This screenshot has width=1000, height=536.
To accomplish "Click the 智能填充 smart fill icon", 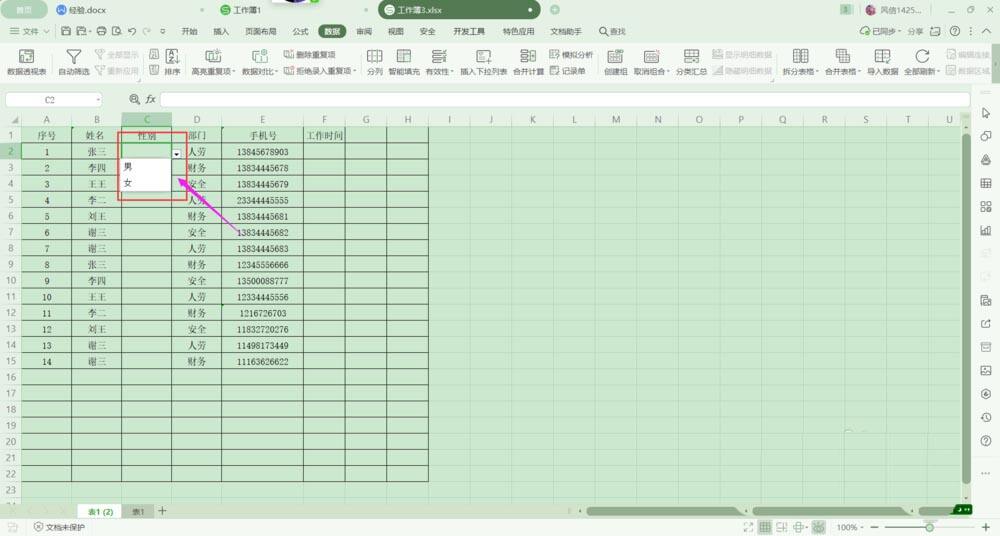I will click(404, 56).
